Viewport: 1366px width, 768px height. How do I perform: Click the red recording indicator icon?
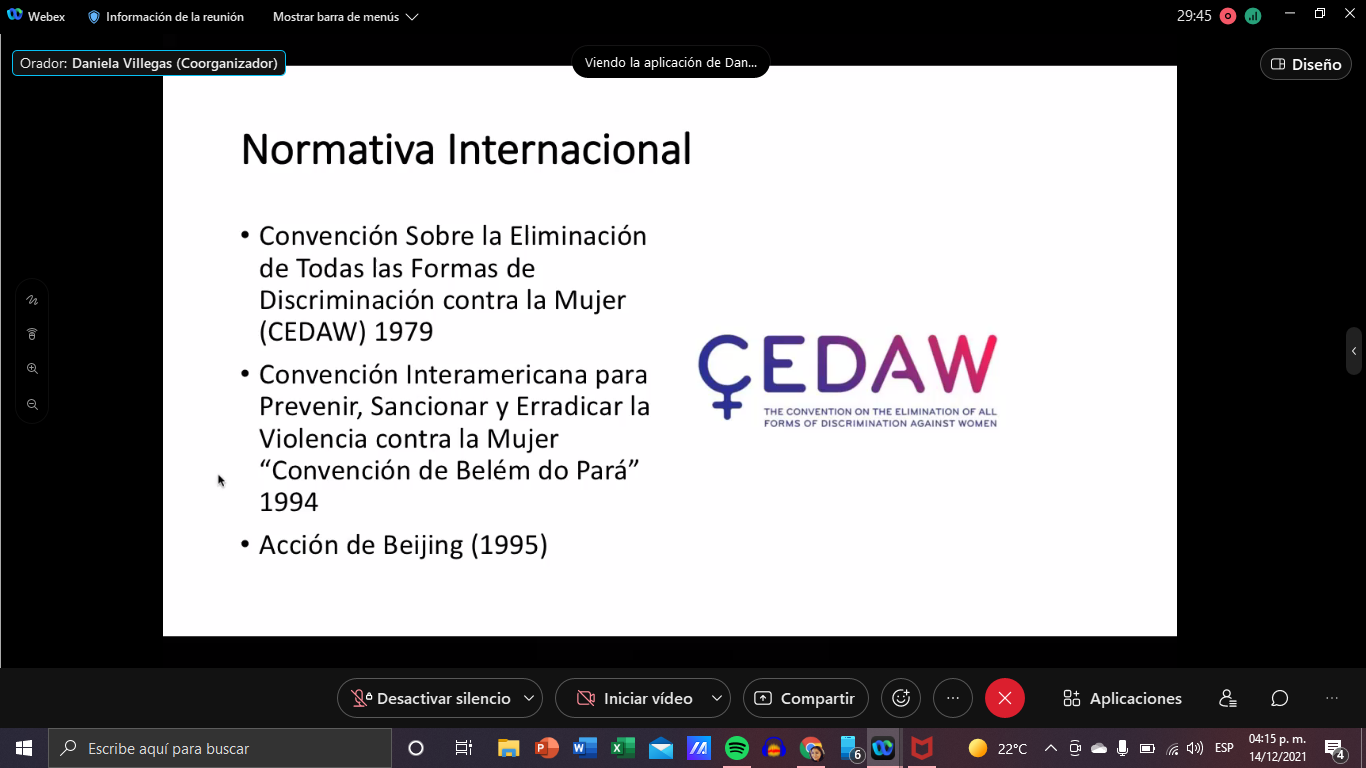pos(1228,16)
